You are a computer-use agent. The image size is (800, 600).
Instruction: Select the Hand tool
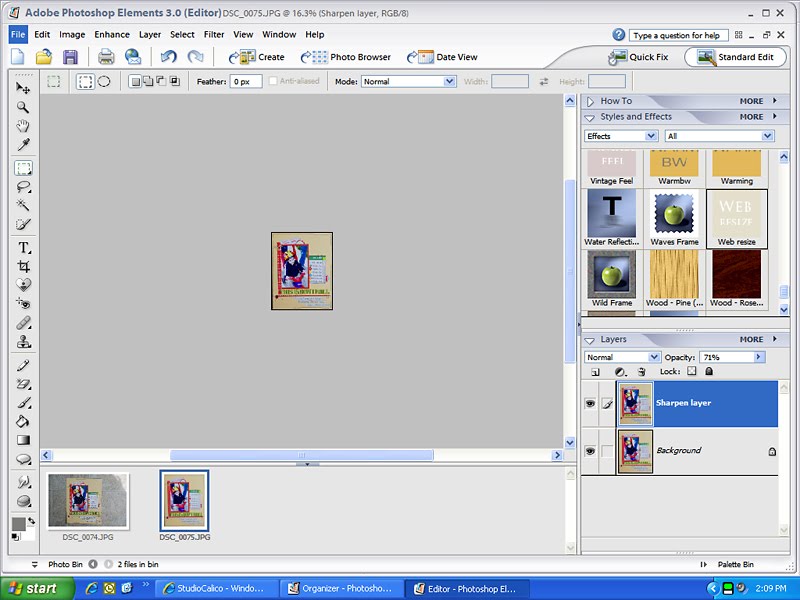click(x=23, y=126)
